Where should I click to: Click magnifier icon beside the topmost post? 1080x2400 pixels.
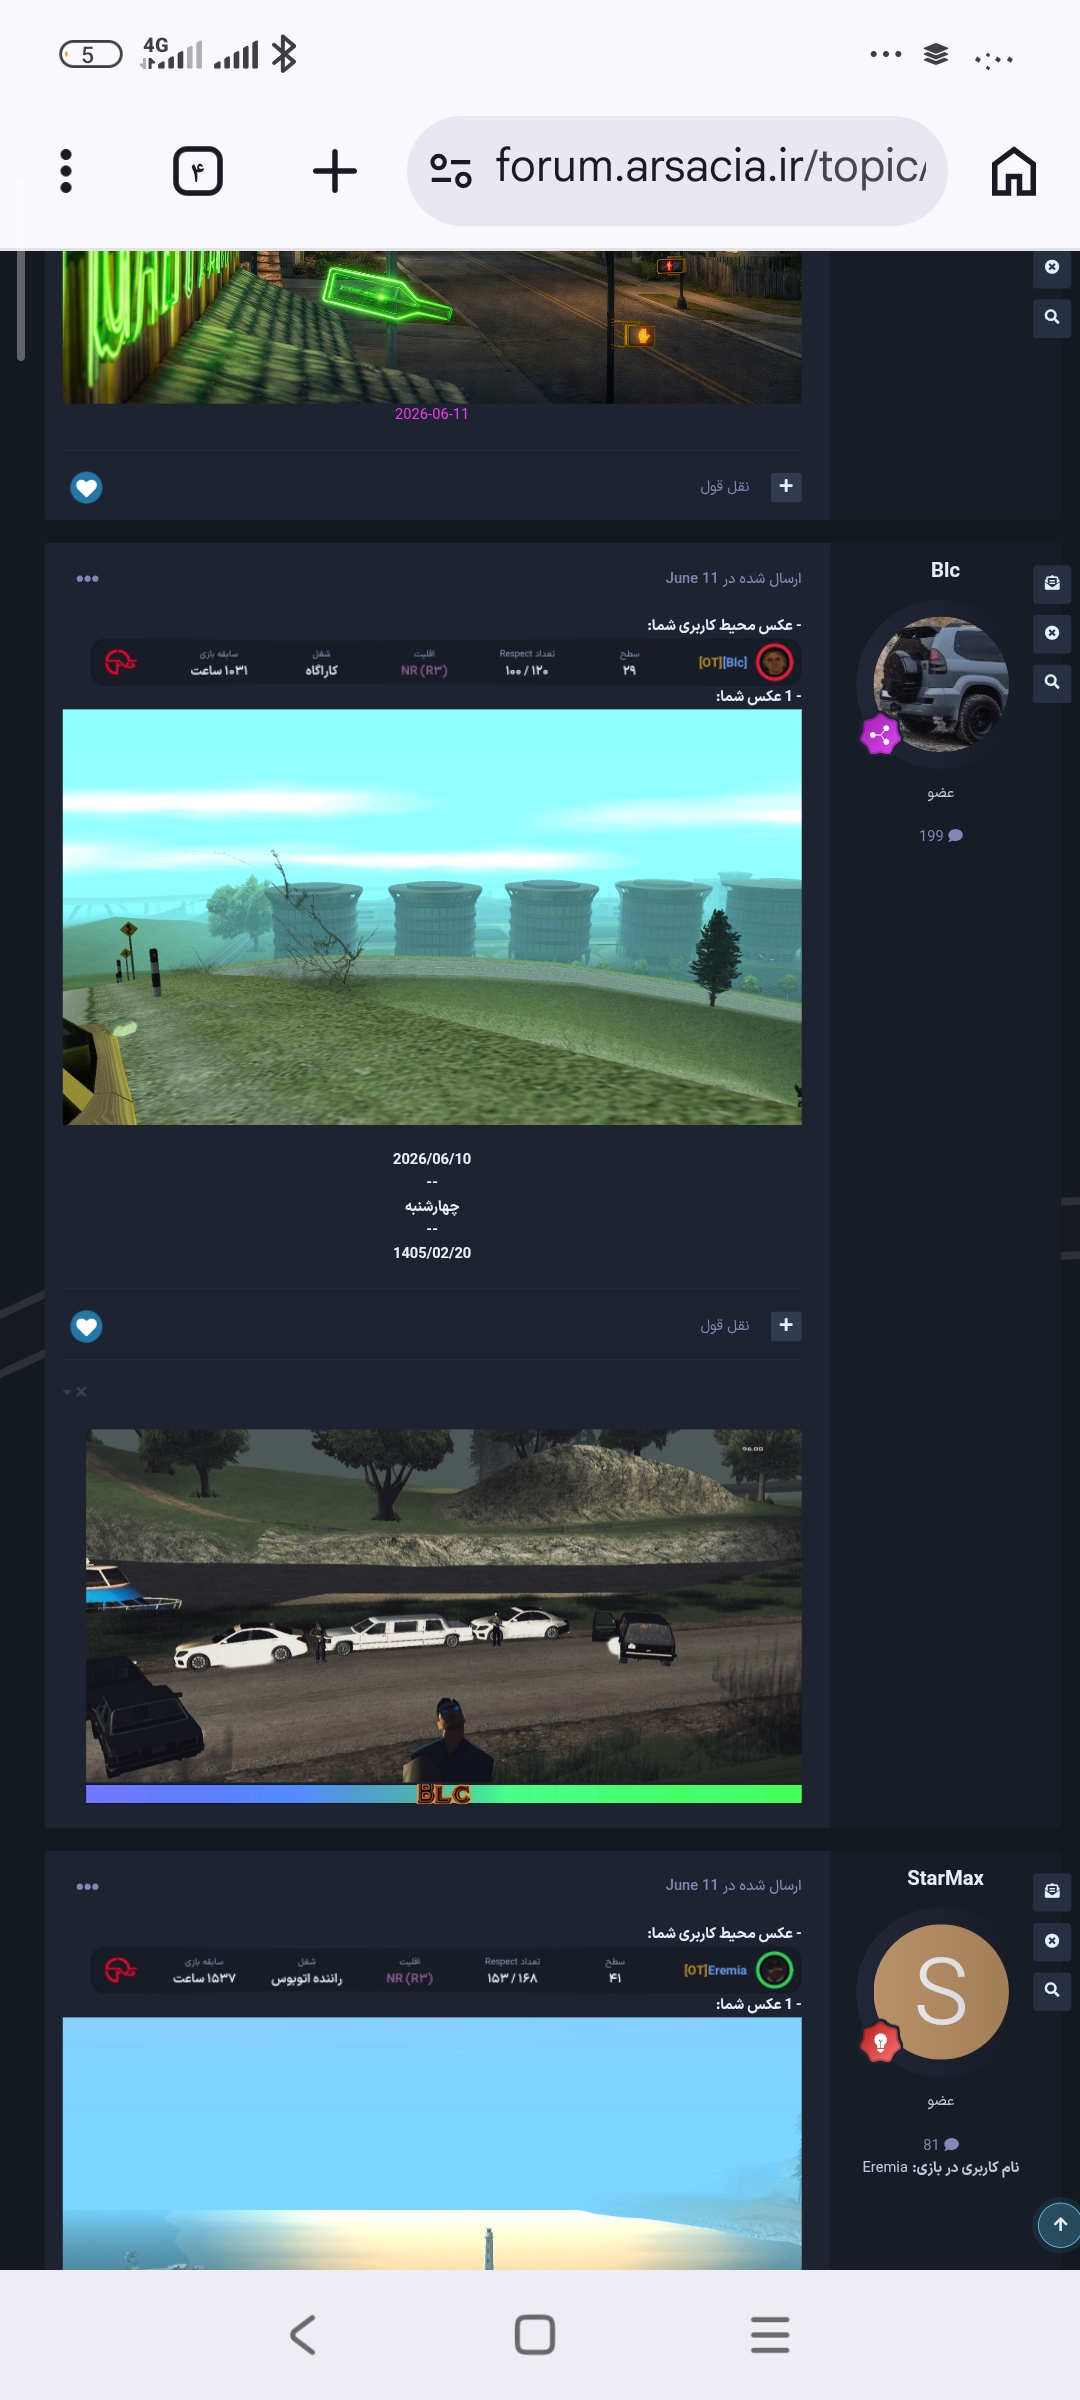pos(1052,317)
